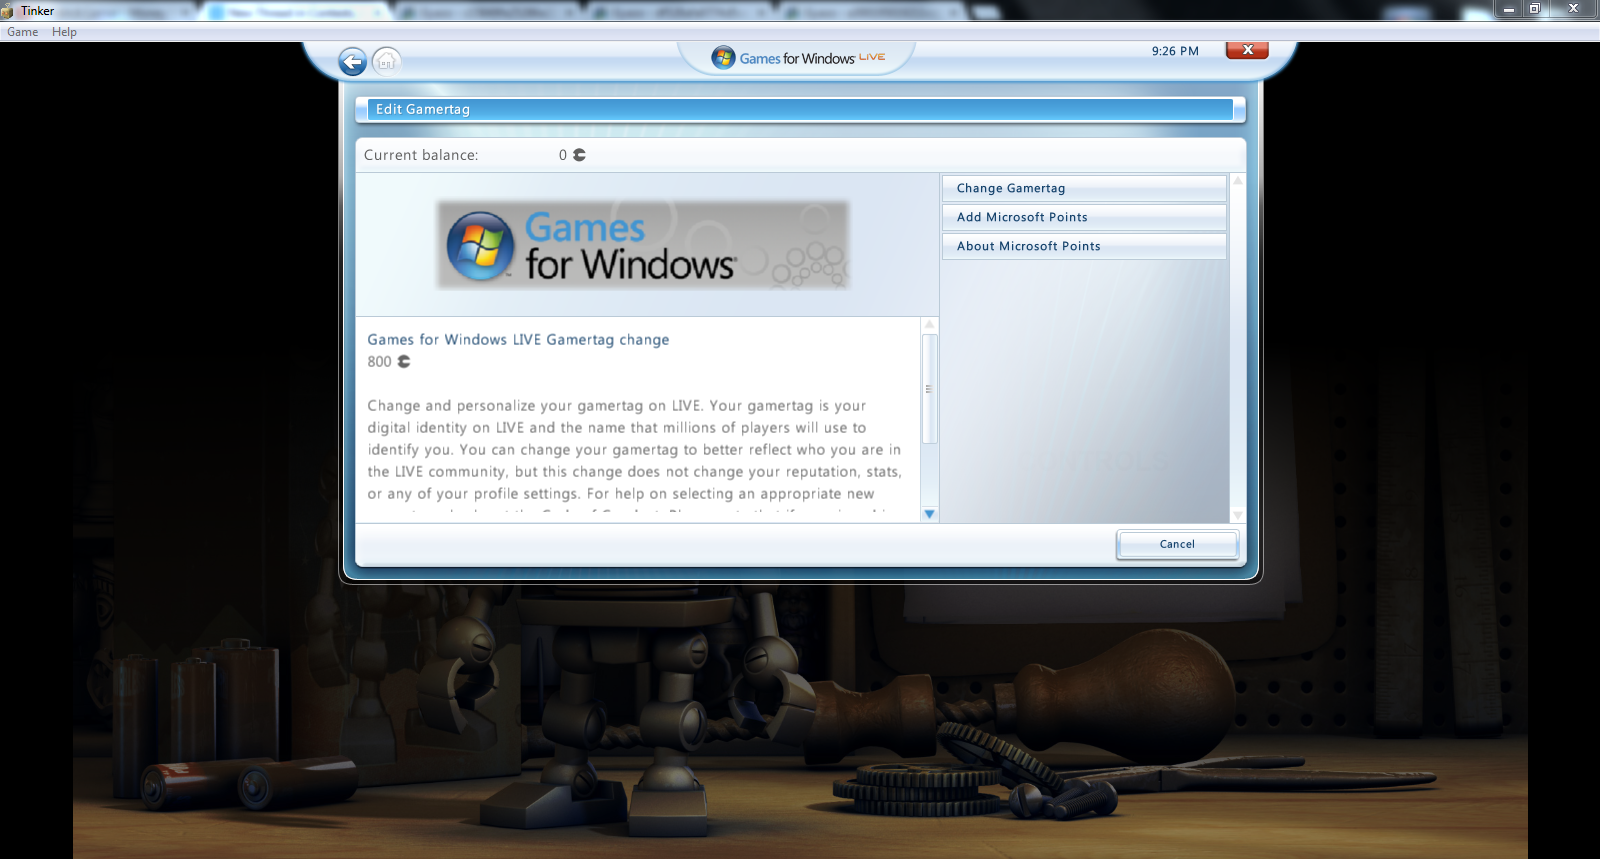Close the Tinker window
This screenshot has width=1600, height=859.
click(x=1573, y=9)
